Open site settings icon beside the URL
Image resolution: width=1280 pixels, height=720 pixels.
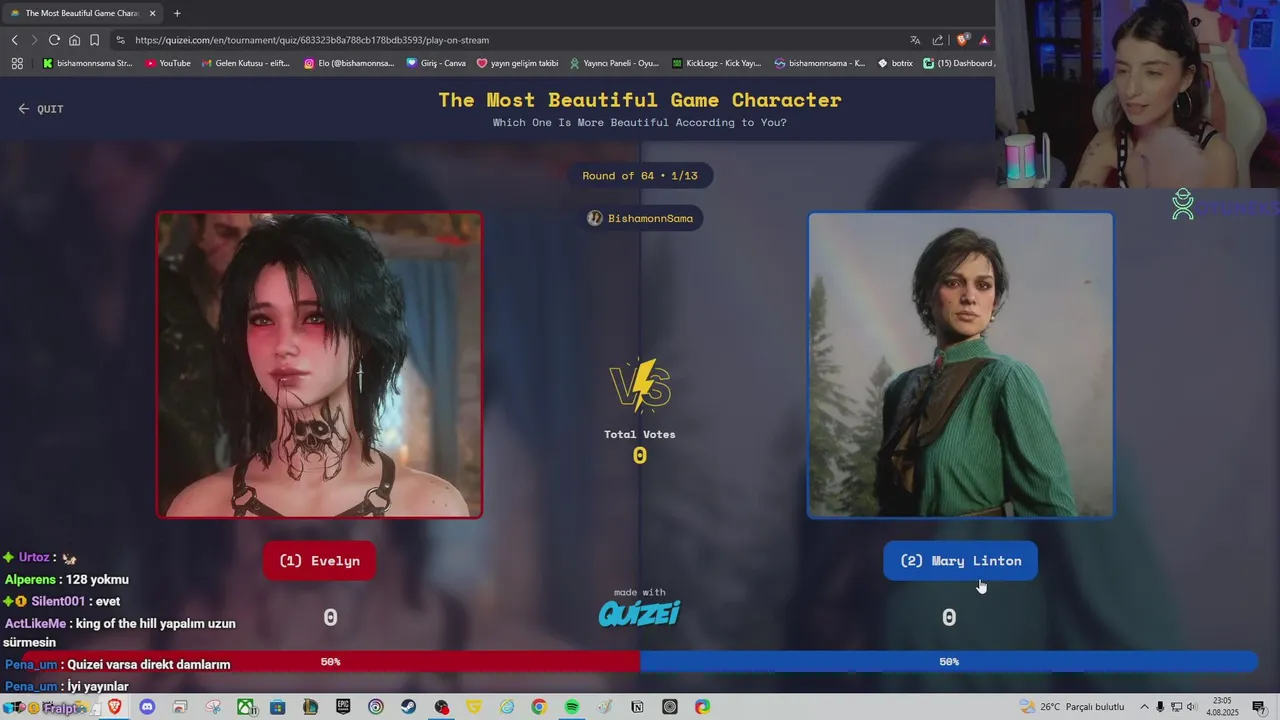(120, 40)
